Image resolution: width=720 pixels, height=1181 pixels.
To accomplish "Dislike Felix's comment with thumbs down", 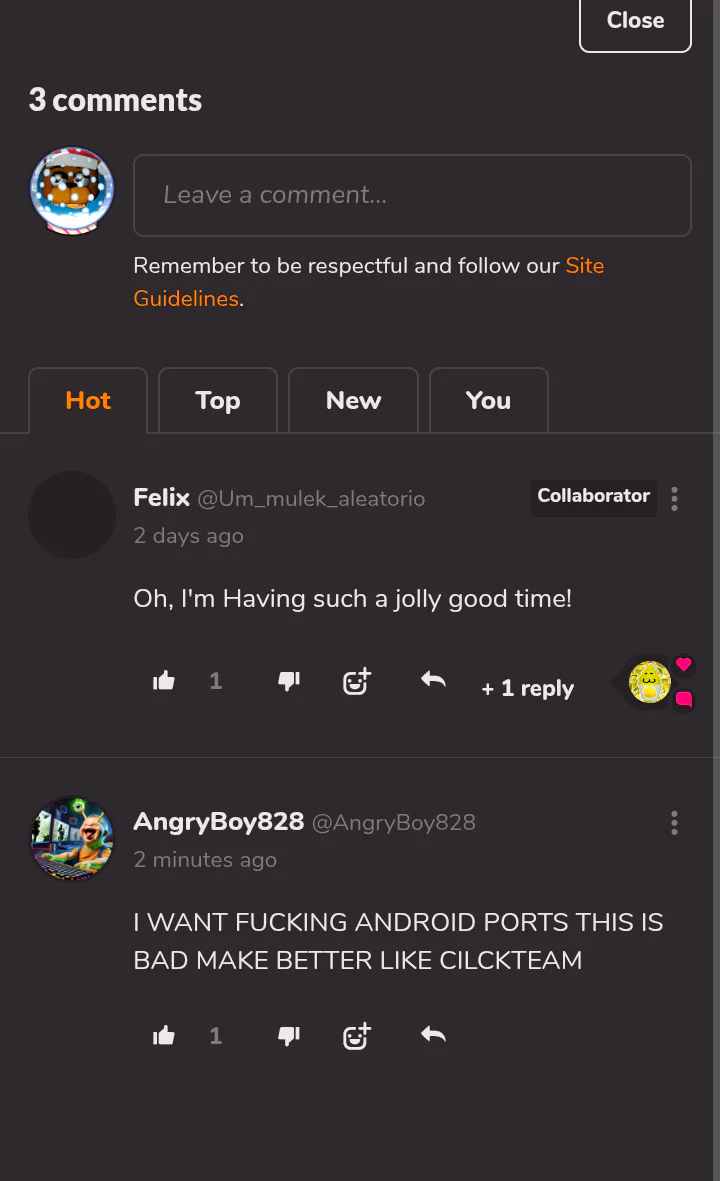I will coord(289,682).
